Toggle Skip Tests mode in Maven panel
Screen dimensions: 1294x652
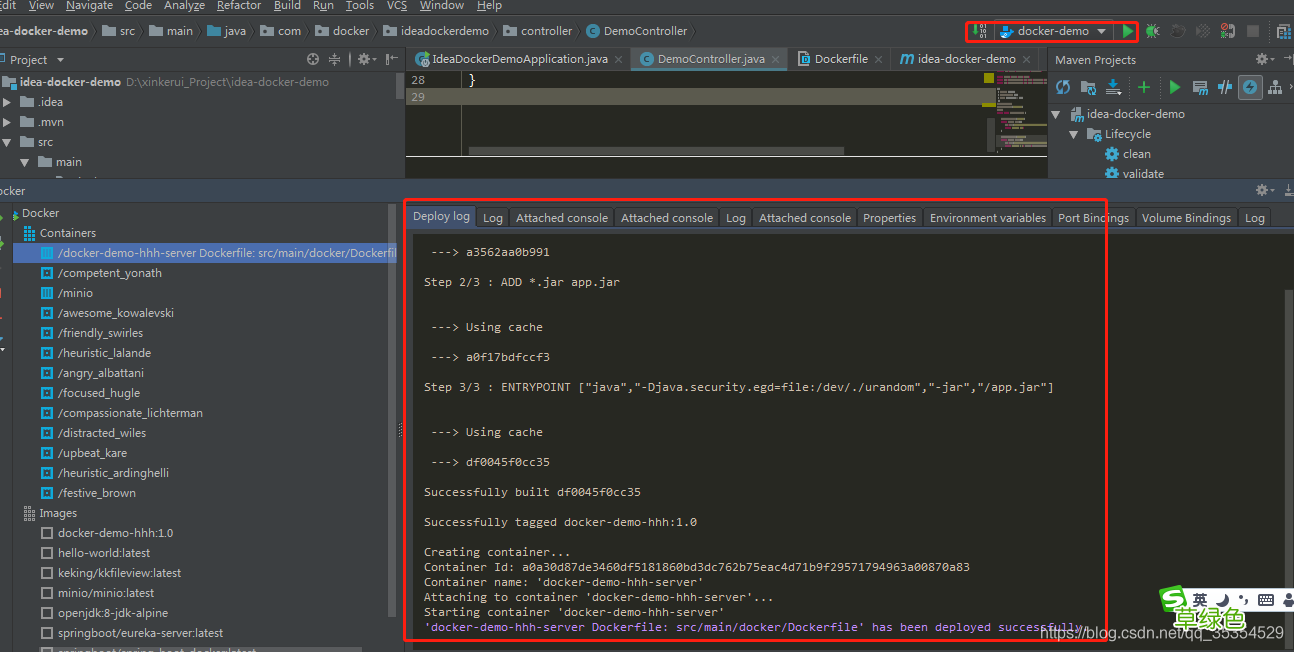(1224, 87)
